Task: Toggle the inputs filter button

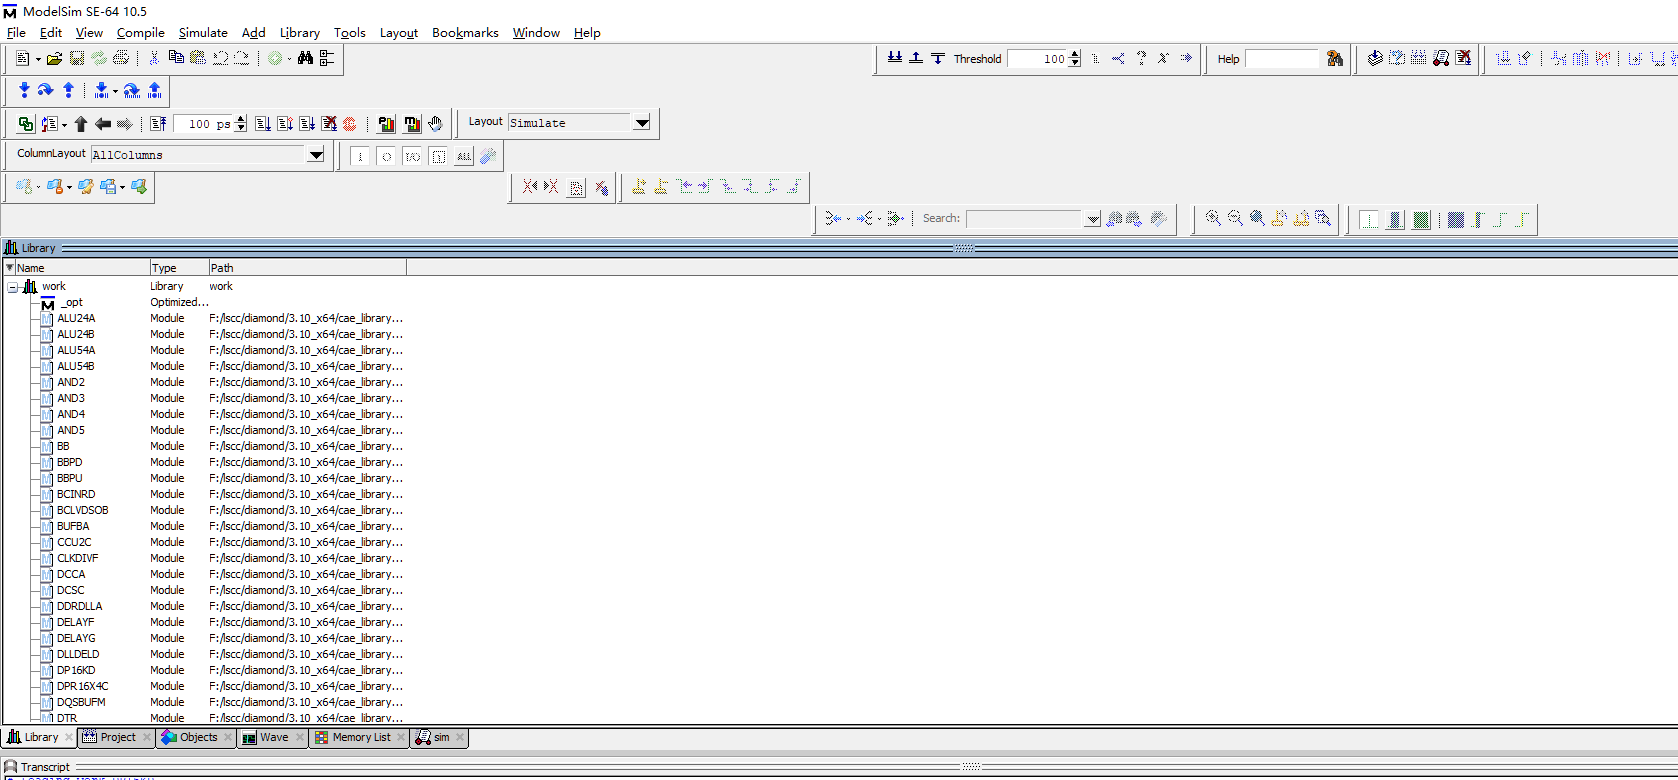Action: pyautogui.click(x=360, y=156)
